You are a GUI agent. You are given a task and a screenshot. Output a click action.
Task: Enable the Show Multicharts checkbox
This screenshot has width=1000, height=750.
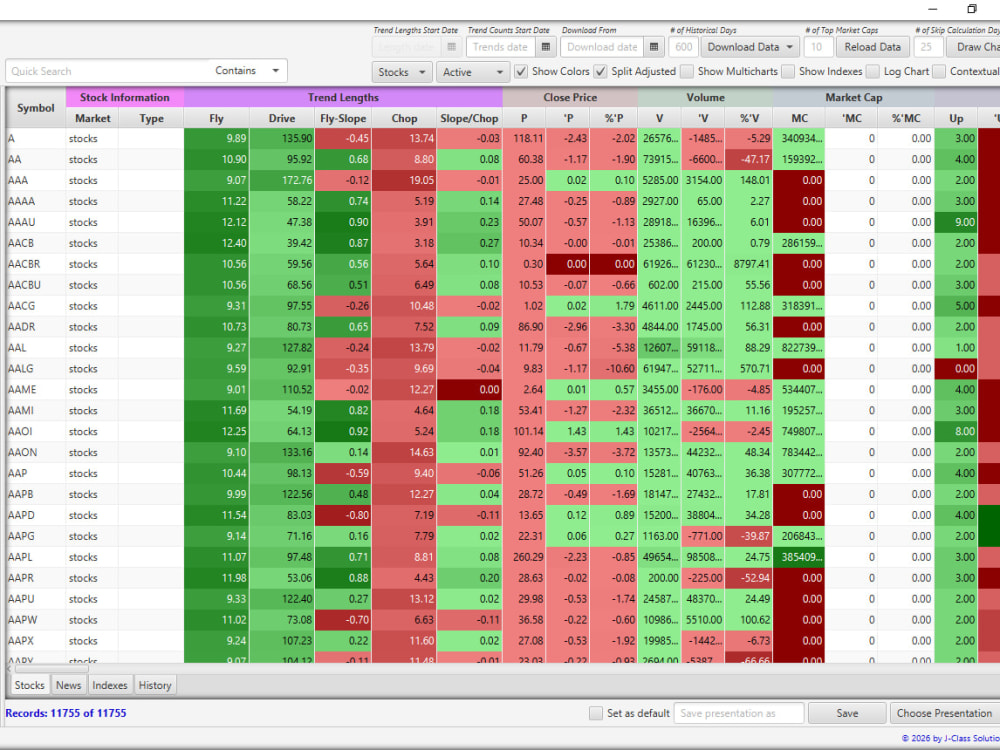coord(687,71)
